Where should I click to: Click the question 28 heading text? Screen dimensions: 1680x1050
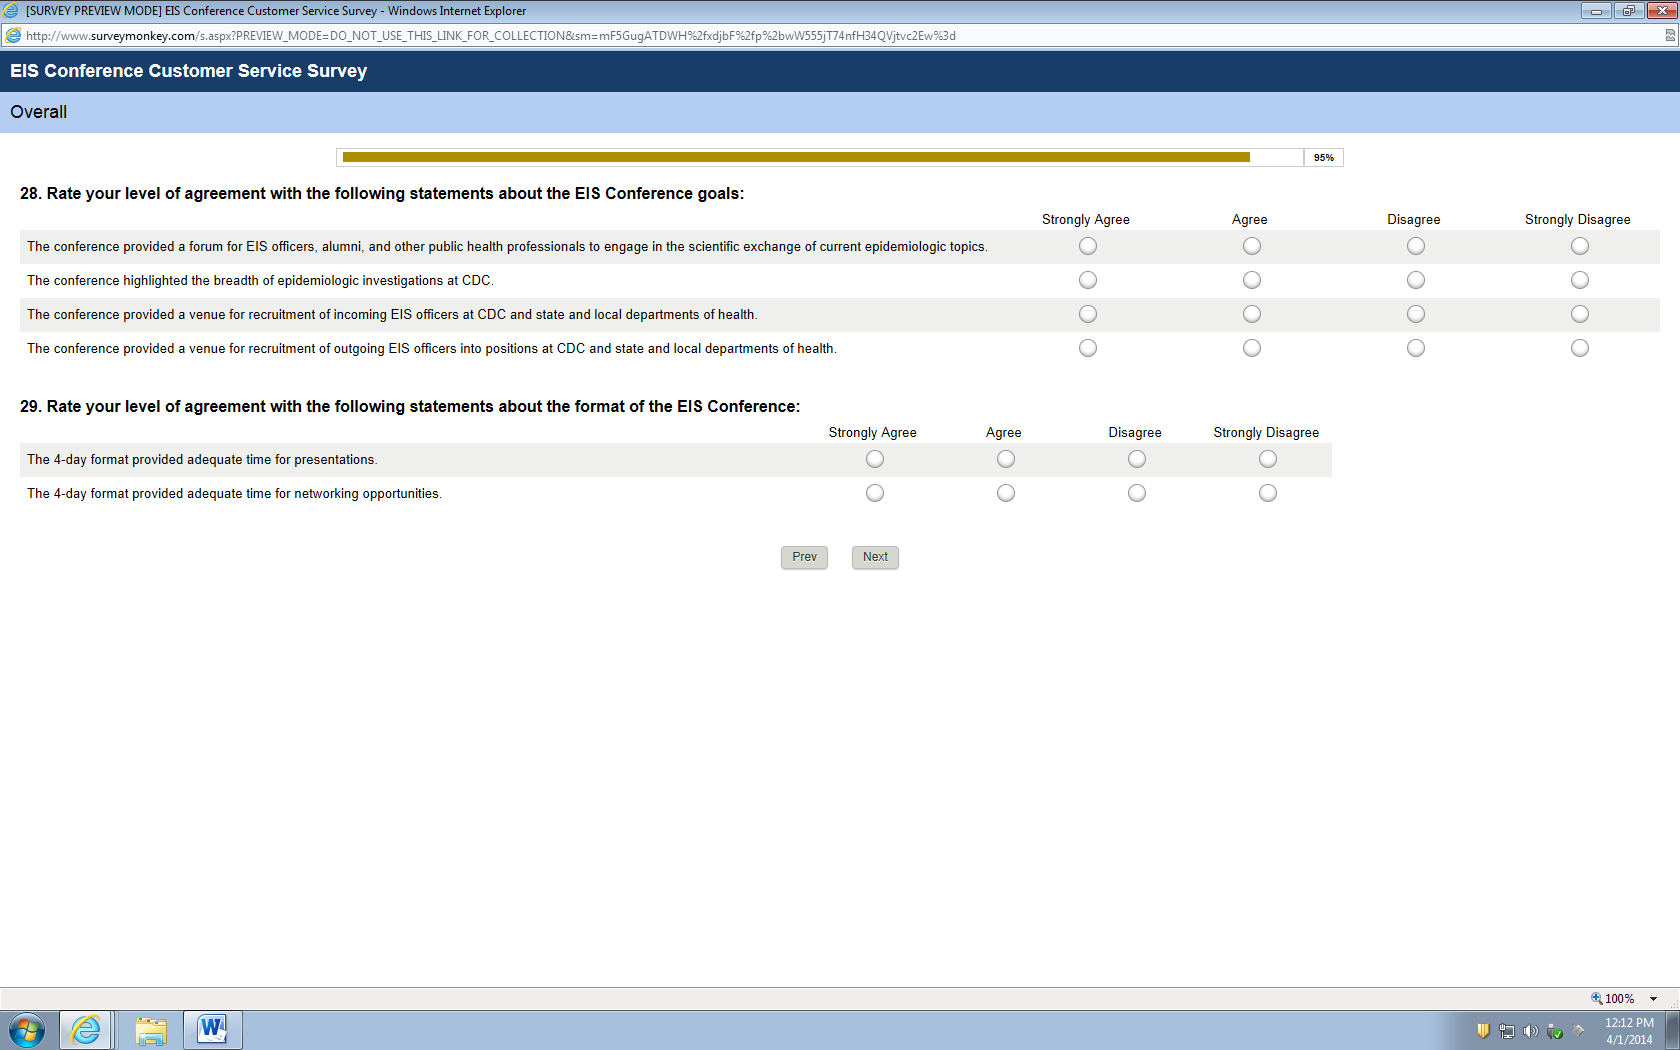[x=382, y=193]
